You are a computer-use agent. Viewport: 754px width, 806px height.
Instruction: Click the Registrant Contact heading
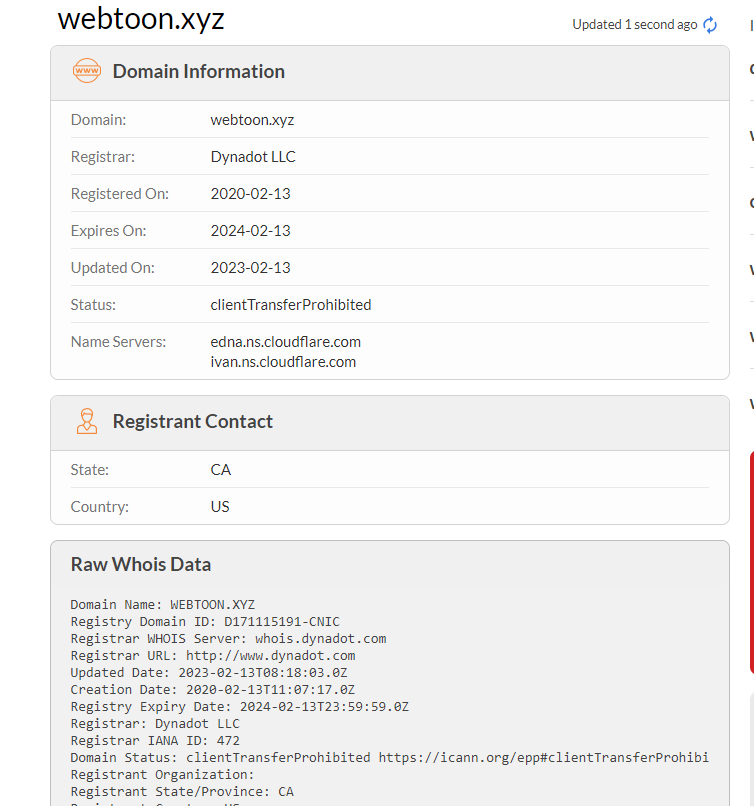coord(193,422)
